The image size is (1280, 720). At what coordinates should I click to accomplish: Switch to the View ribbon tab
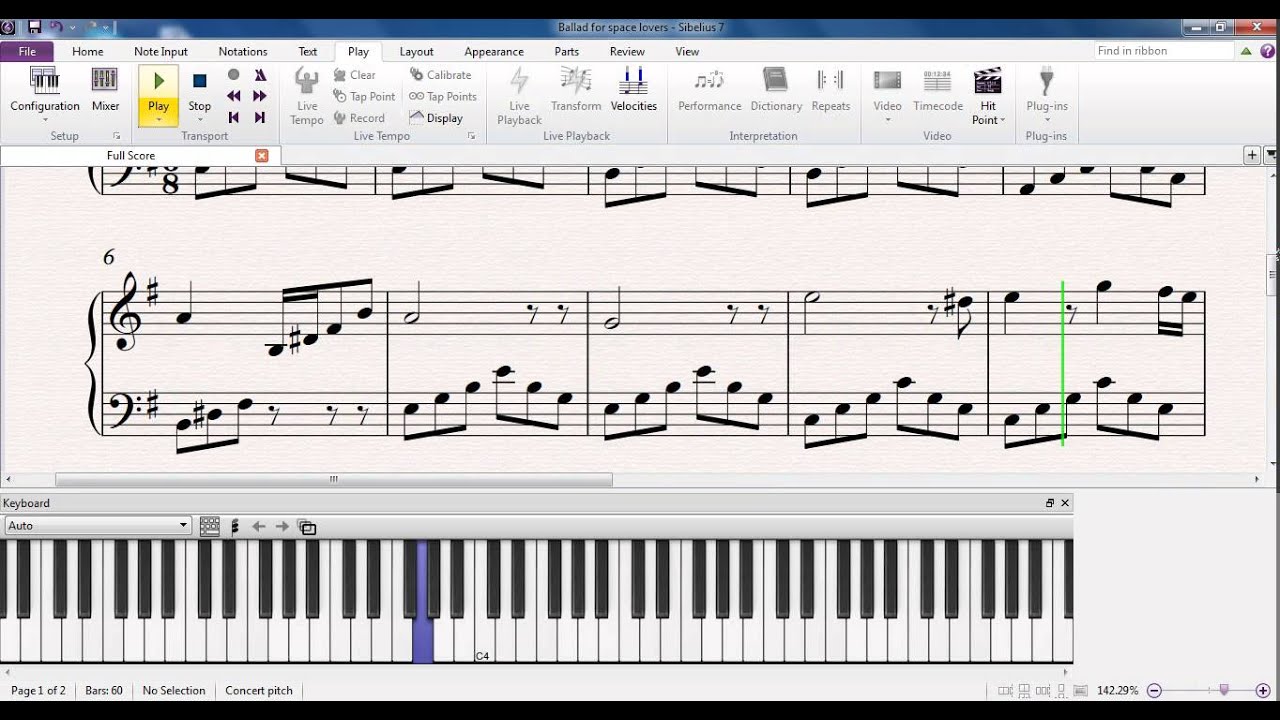(687, 51)
